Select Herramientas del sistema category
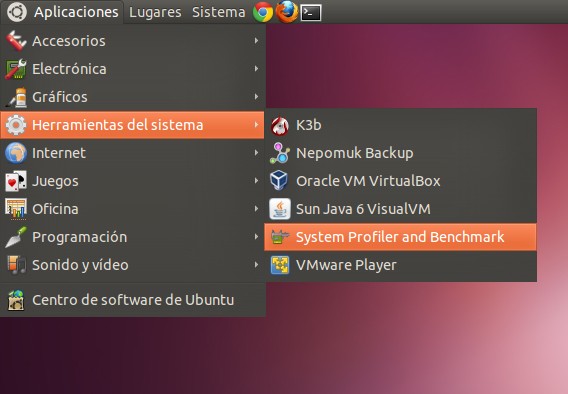Screen dimensions: 568x394 pos(133,125)
